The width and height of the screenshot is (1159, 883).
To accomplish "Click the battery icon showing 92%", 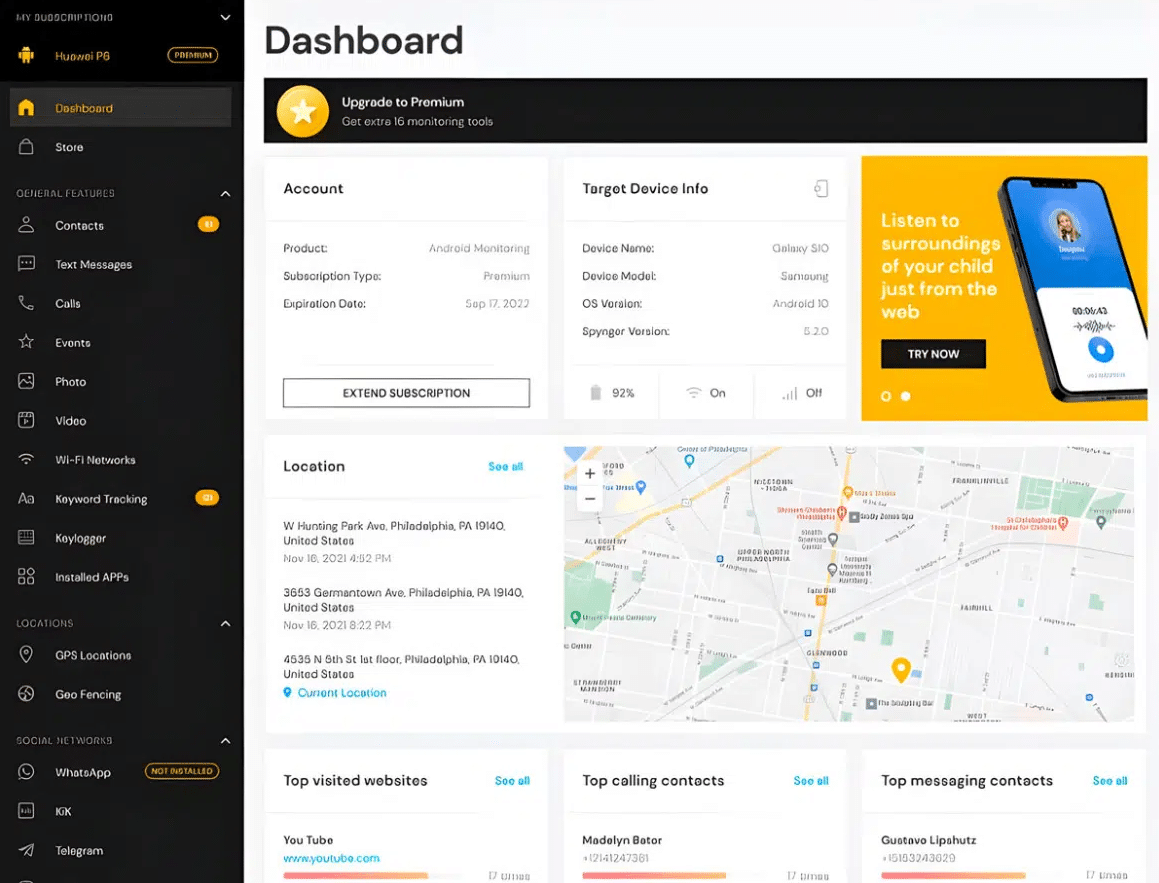I will (596, 392).
